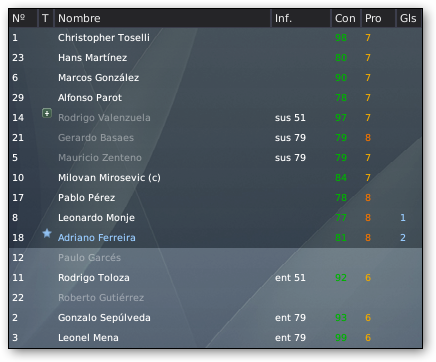
Task: Click the goals value for Leonardo Monje
Action: (x=403, y=218)
